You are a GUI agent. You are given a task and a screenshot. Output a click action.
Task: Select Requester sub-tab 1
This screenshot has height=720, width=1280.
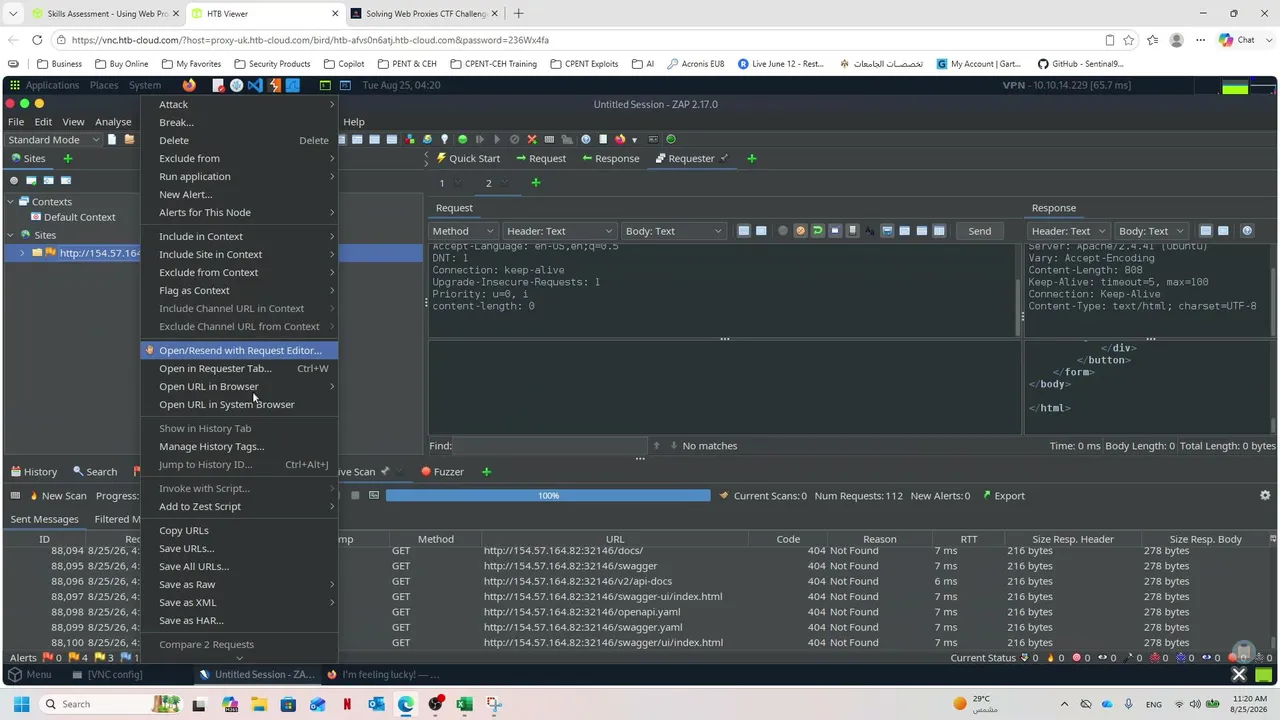point(442,183)
